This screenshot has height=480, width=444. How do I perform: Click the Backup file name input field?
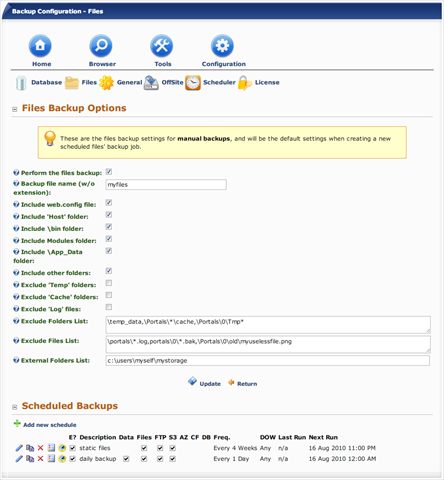click(166, 184)
